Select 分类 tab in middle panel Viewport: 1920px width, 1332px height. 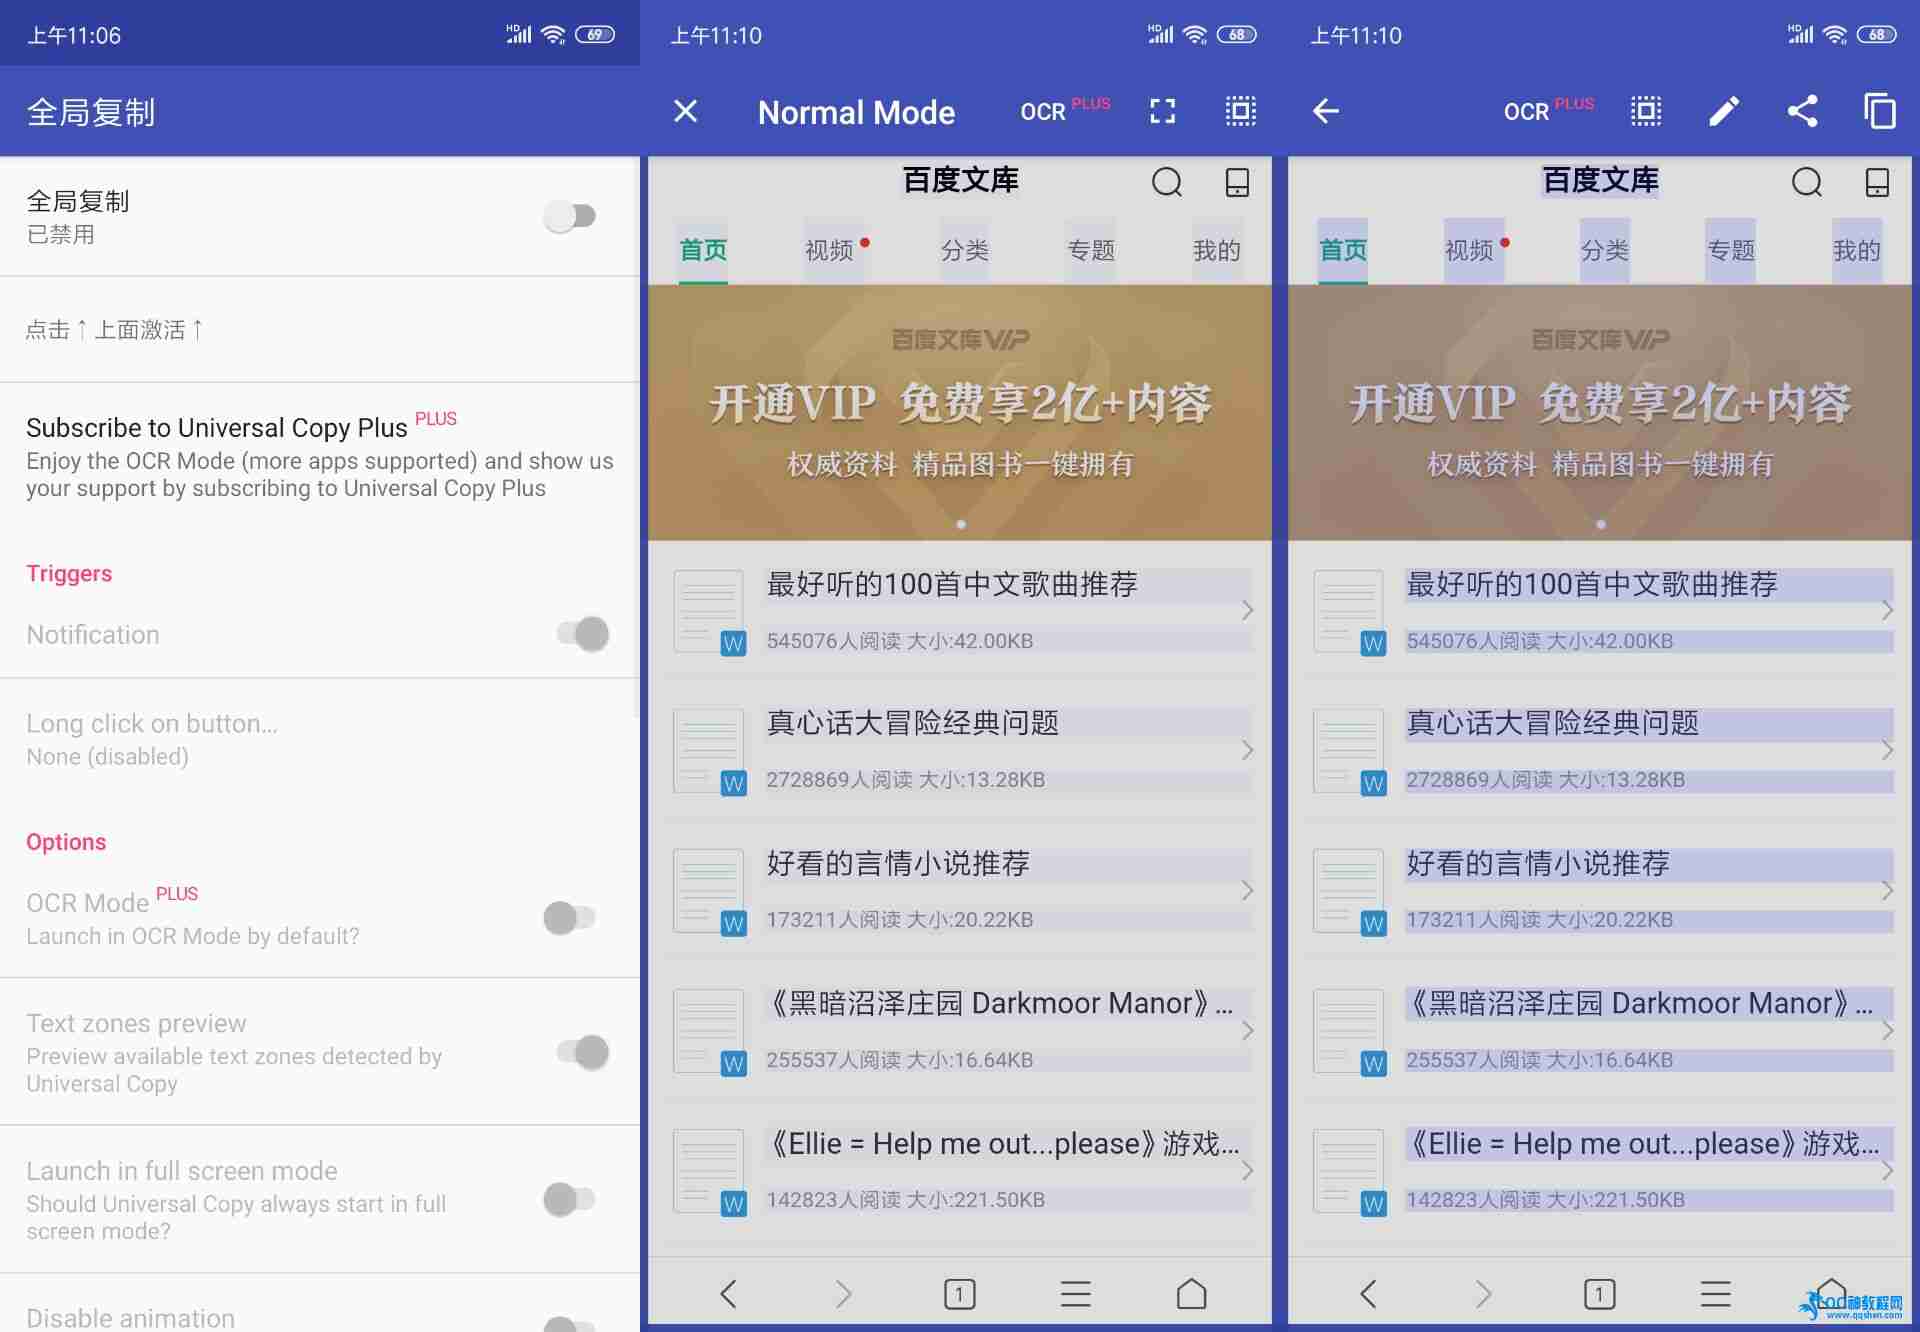(965, 250)
